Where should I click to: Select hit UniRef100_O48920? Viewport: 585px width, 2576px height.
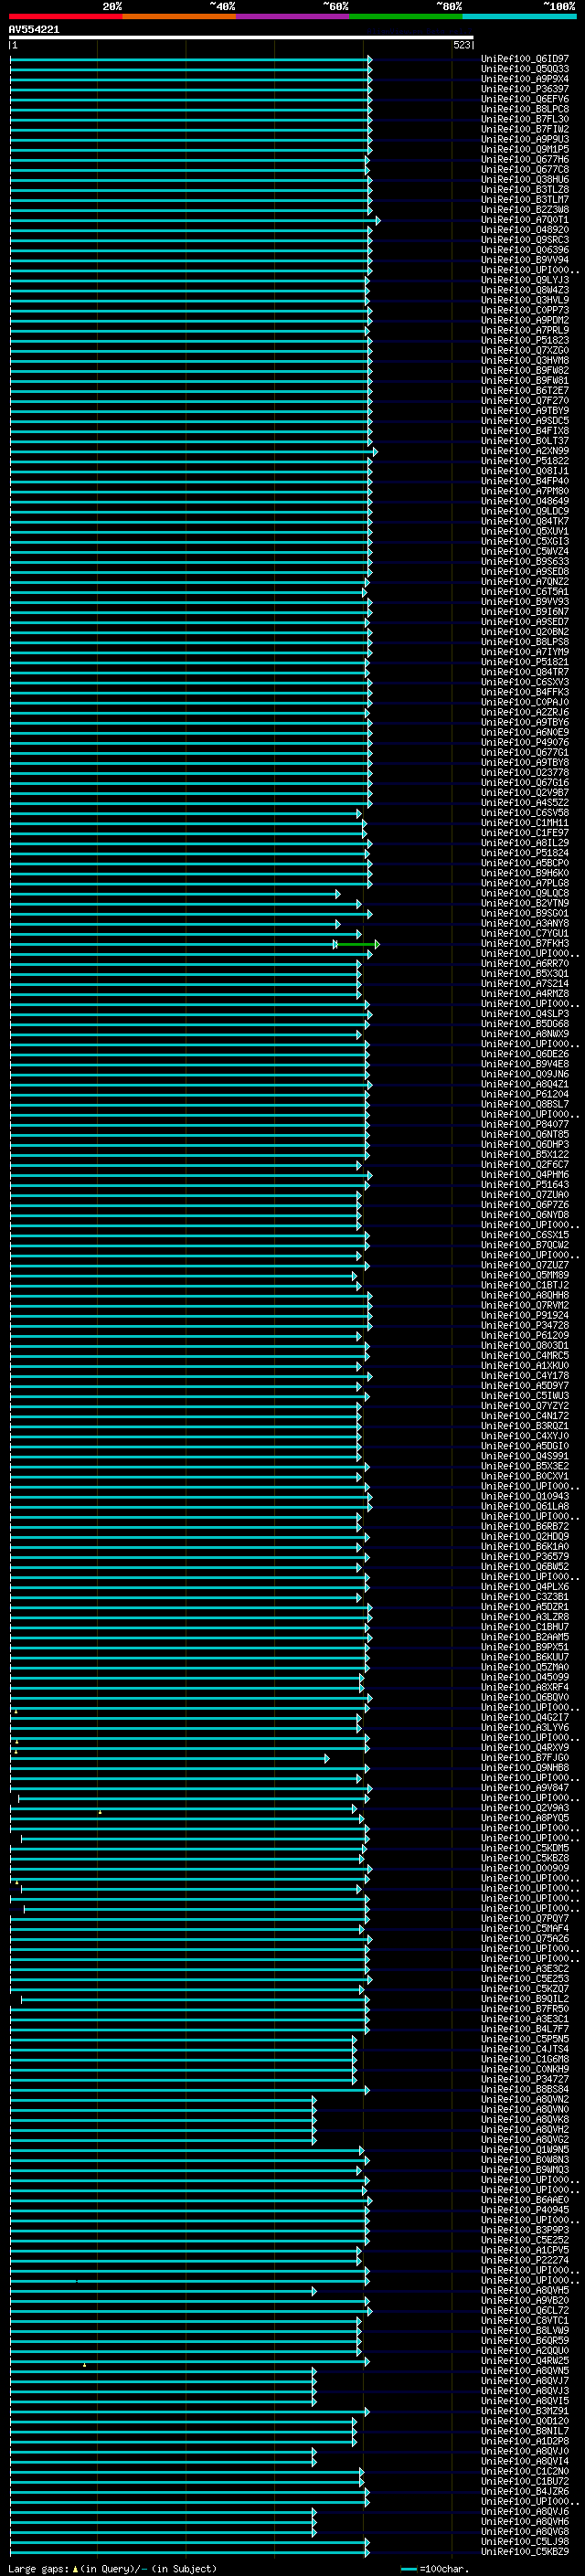coord(525,230)
